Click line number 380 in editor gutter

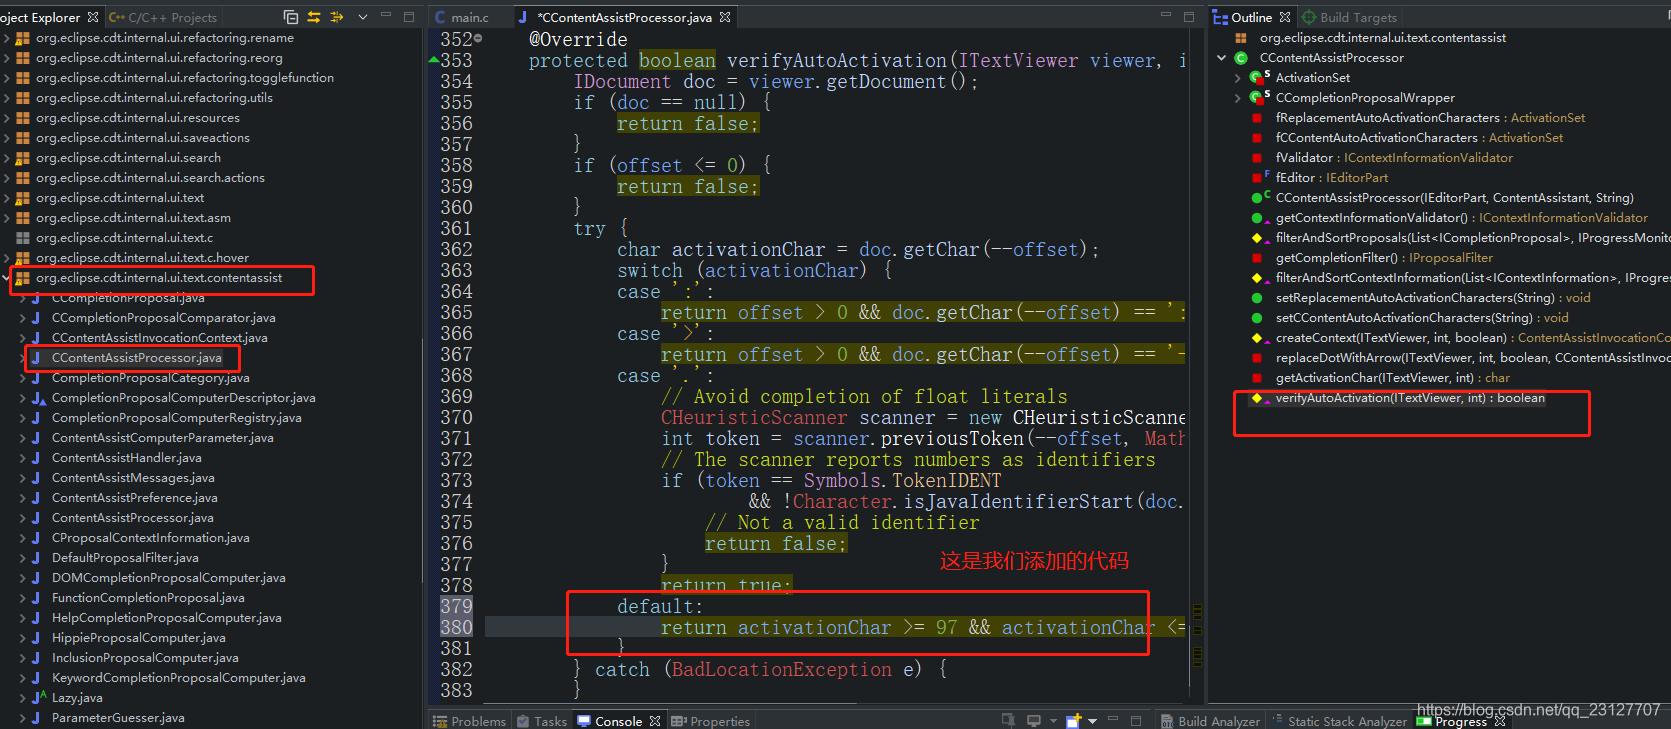pos(456,627)
